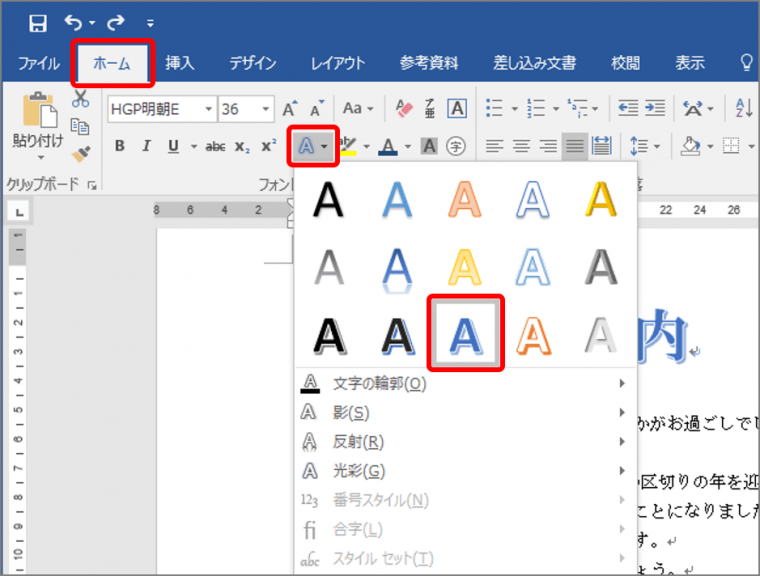
Task: Save the document with the floppy icon
Action: pos(37,23)
